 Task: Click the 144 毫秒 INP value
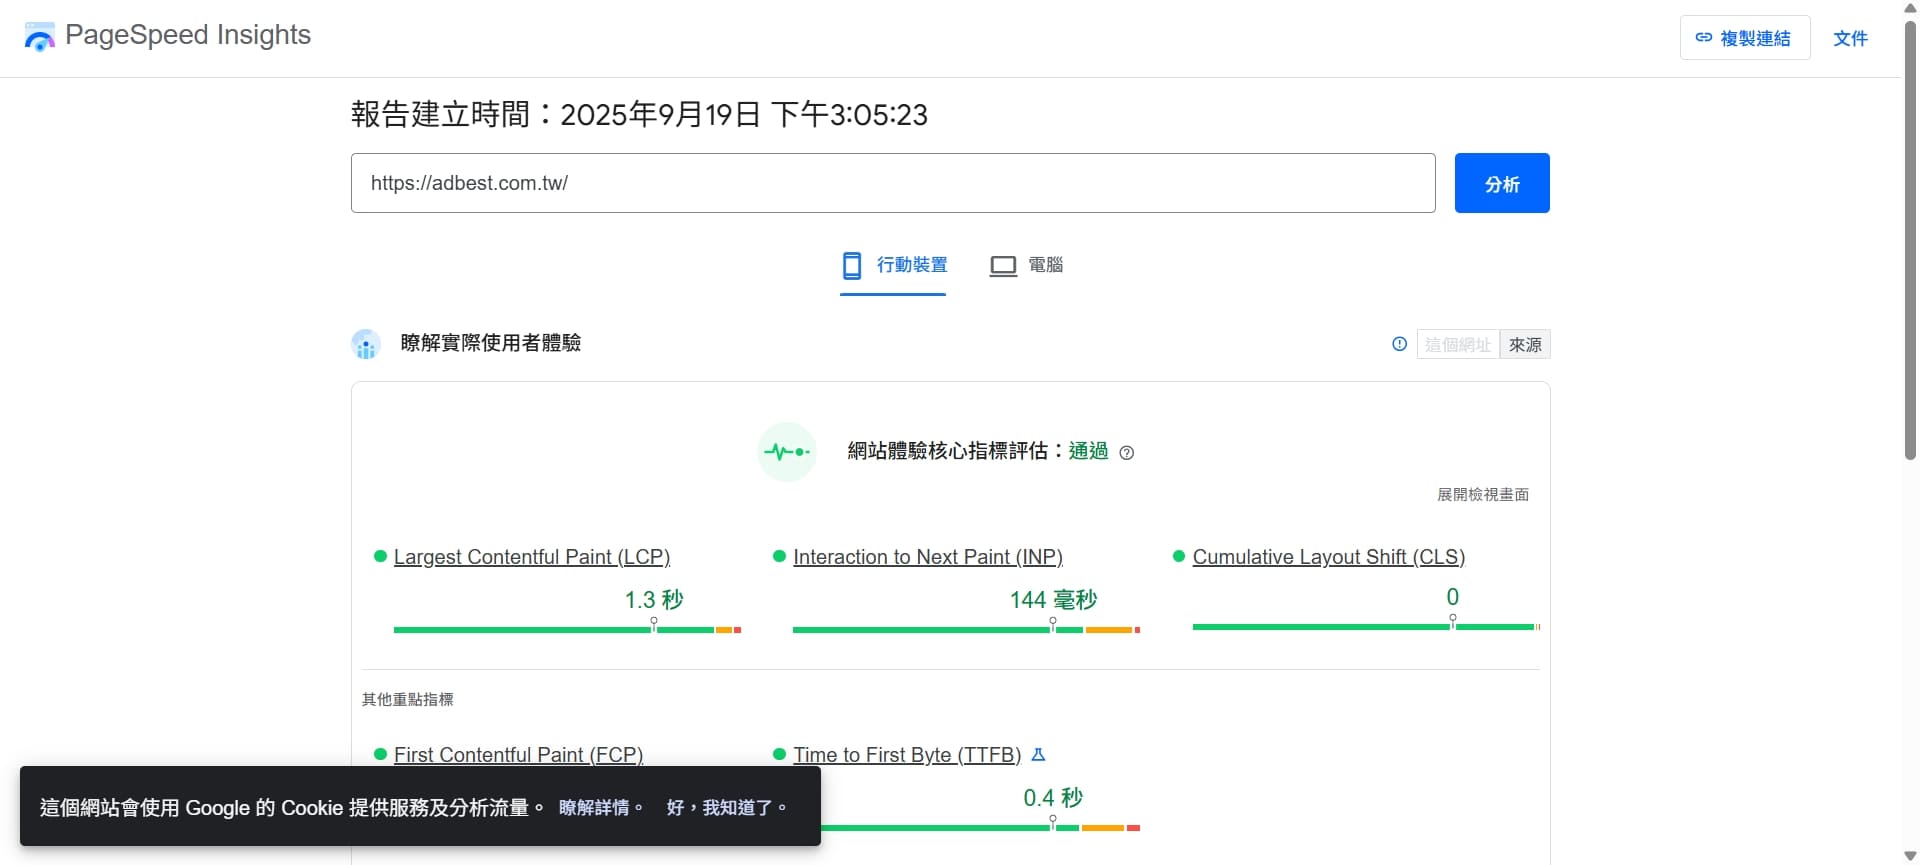pyautogui.click(x=1053, y=600)
